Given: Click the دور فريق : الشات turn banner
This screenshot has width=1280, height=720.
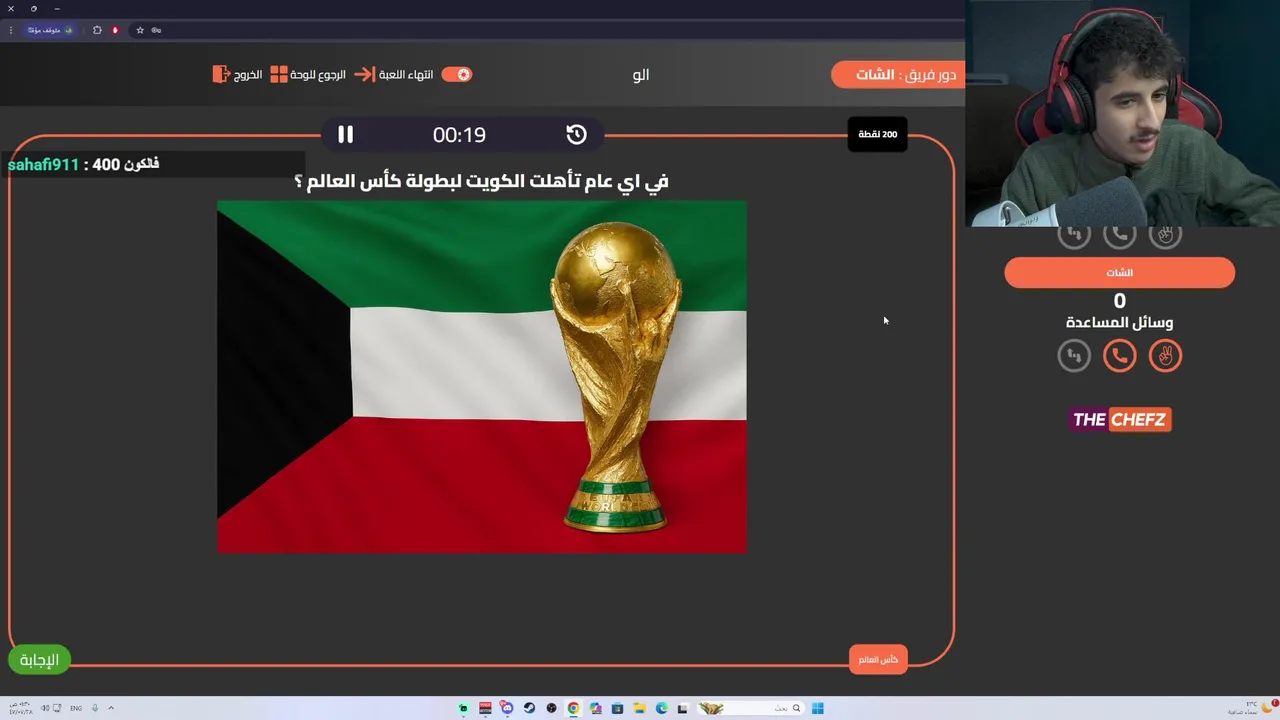Looking at the screenshot, I should pos(898,74).
